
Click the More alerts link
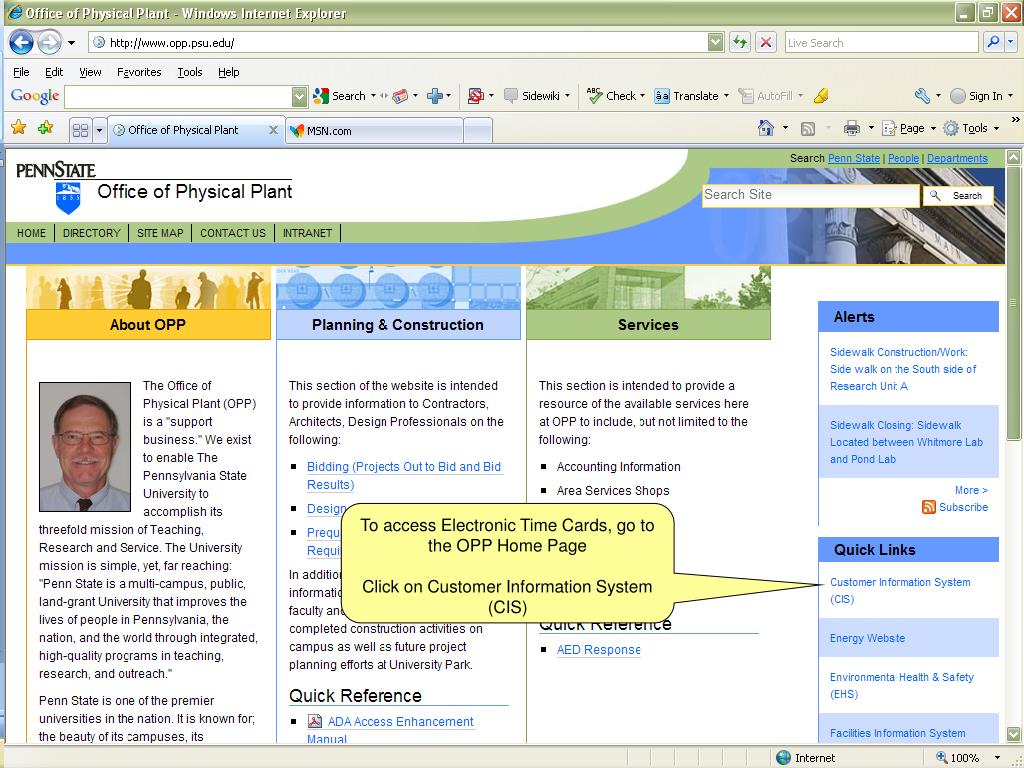(x=971, y=490)
